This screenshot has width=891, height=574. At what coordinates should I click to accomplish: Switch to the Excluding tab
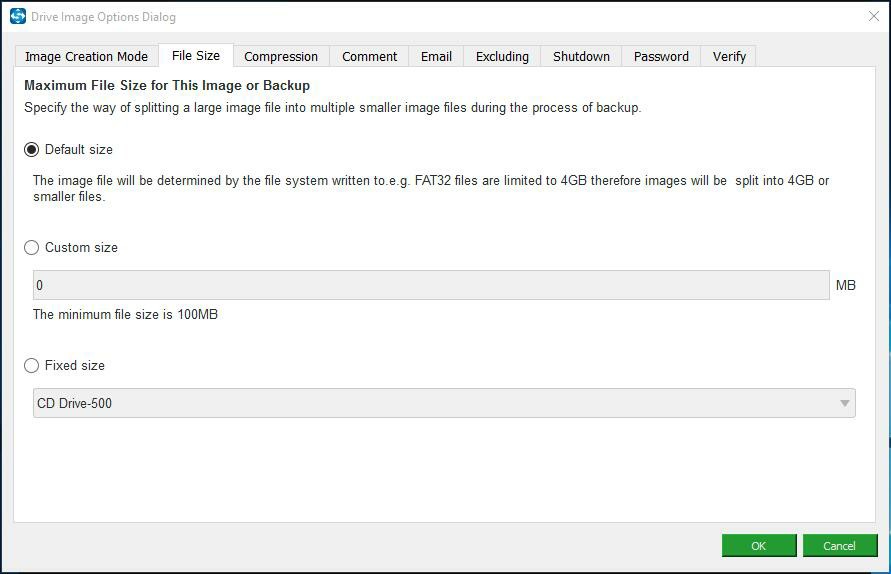502,56
